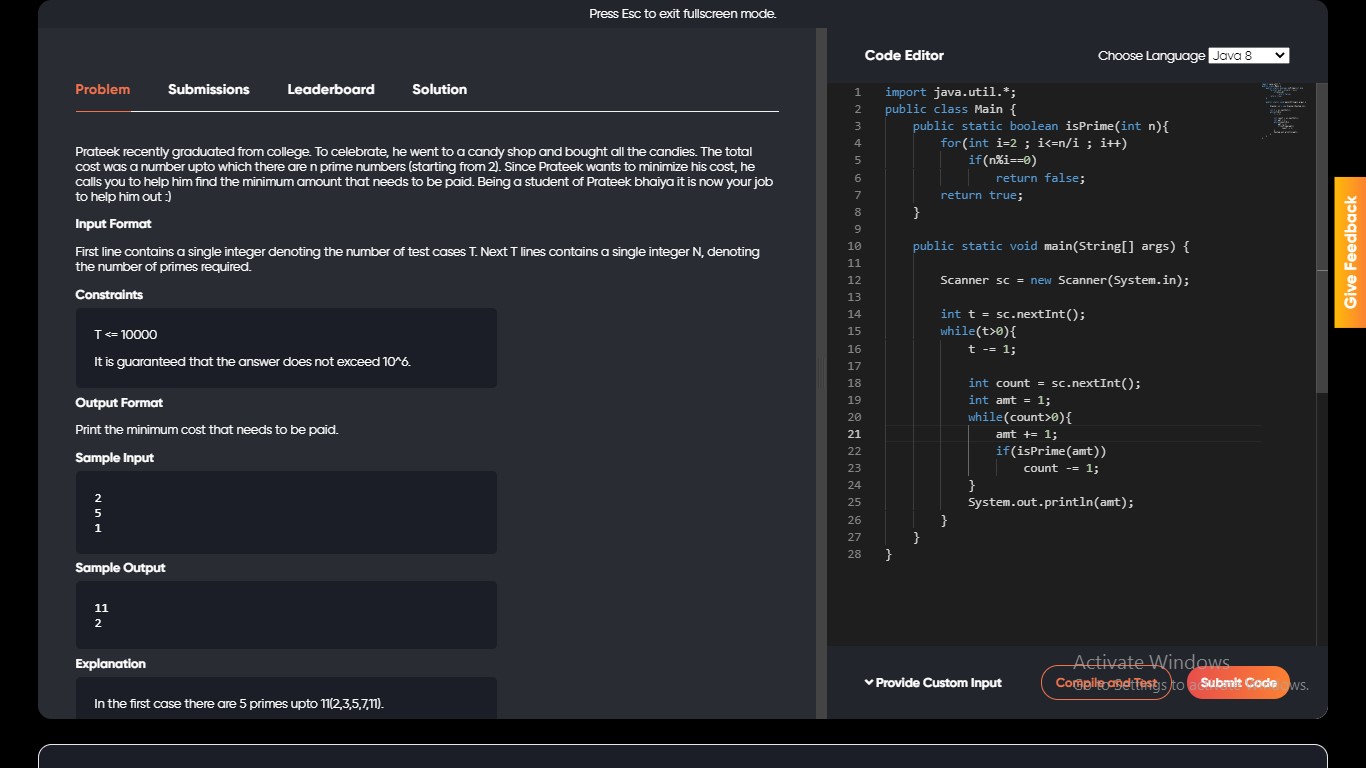Open the Give Feedback side panel
1366x768 pixels.
tap(1350, 252)
